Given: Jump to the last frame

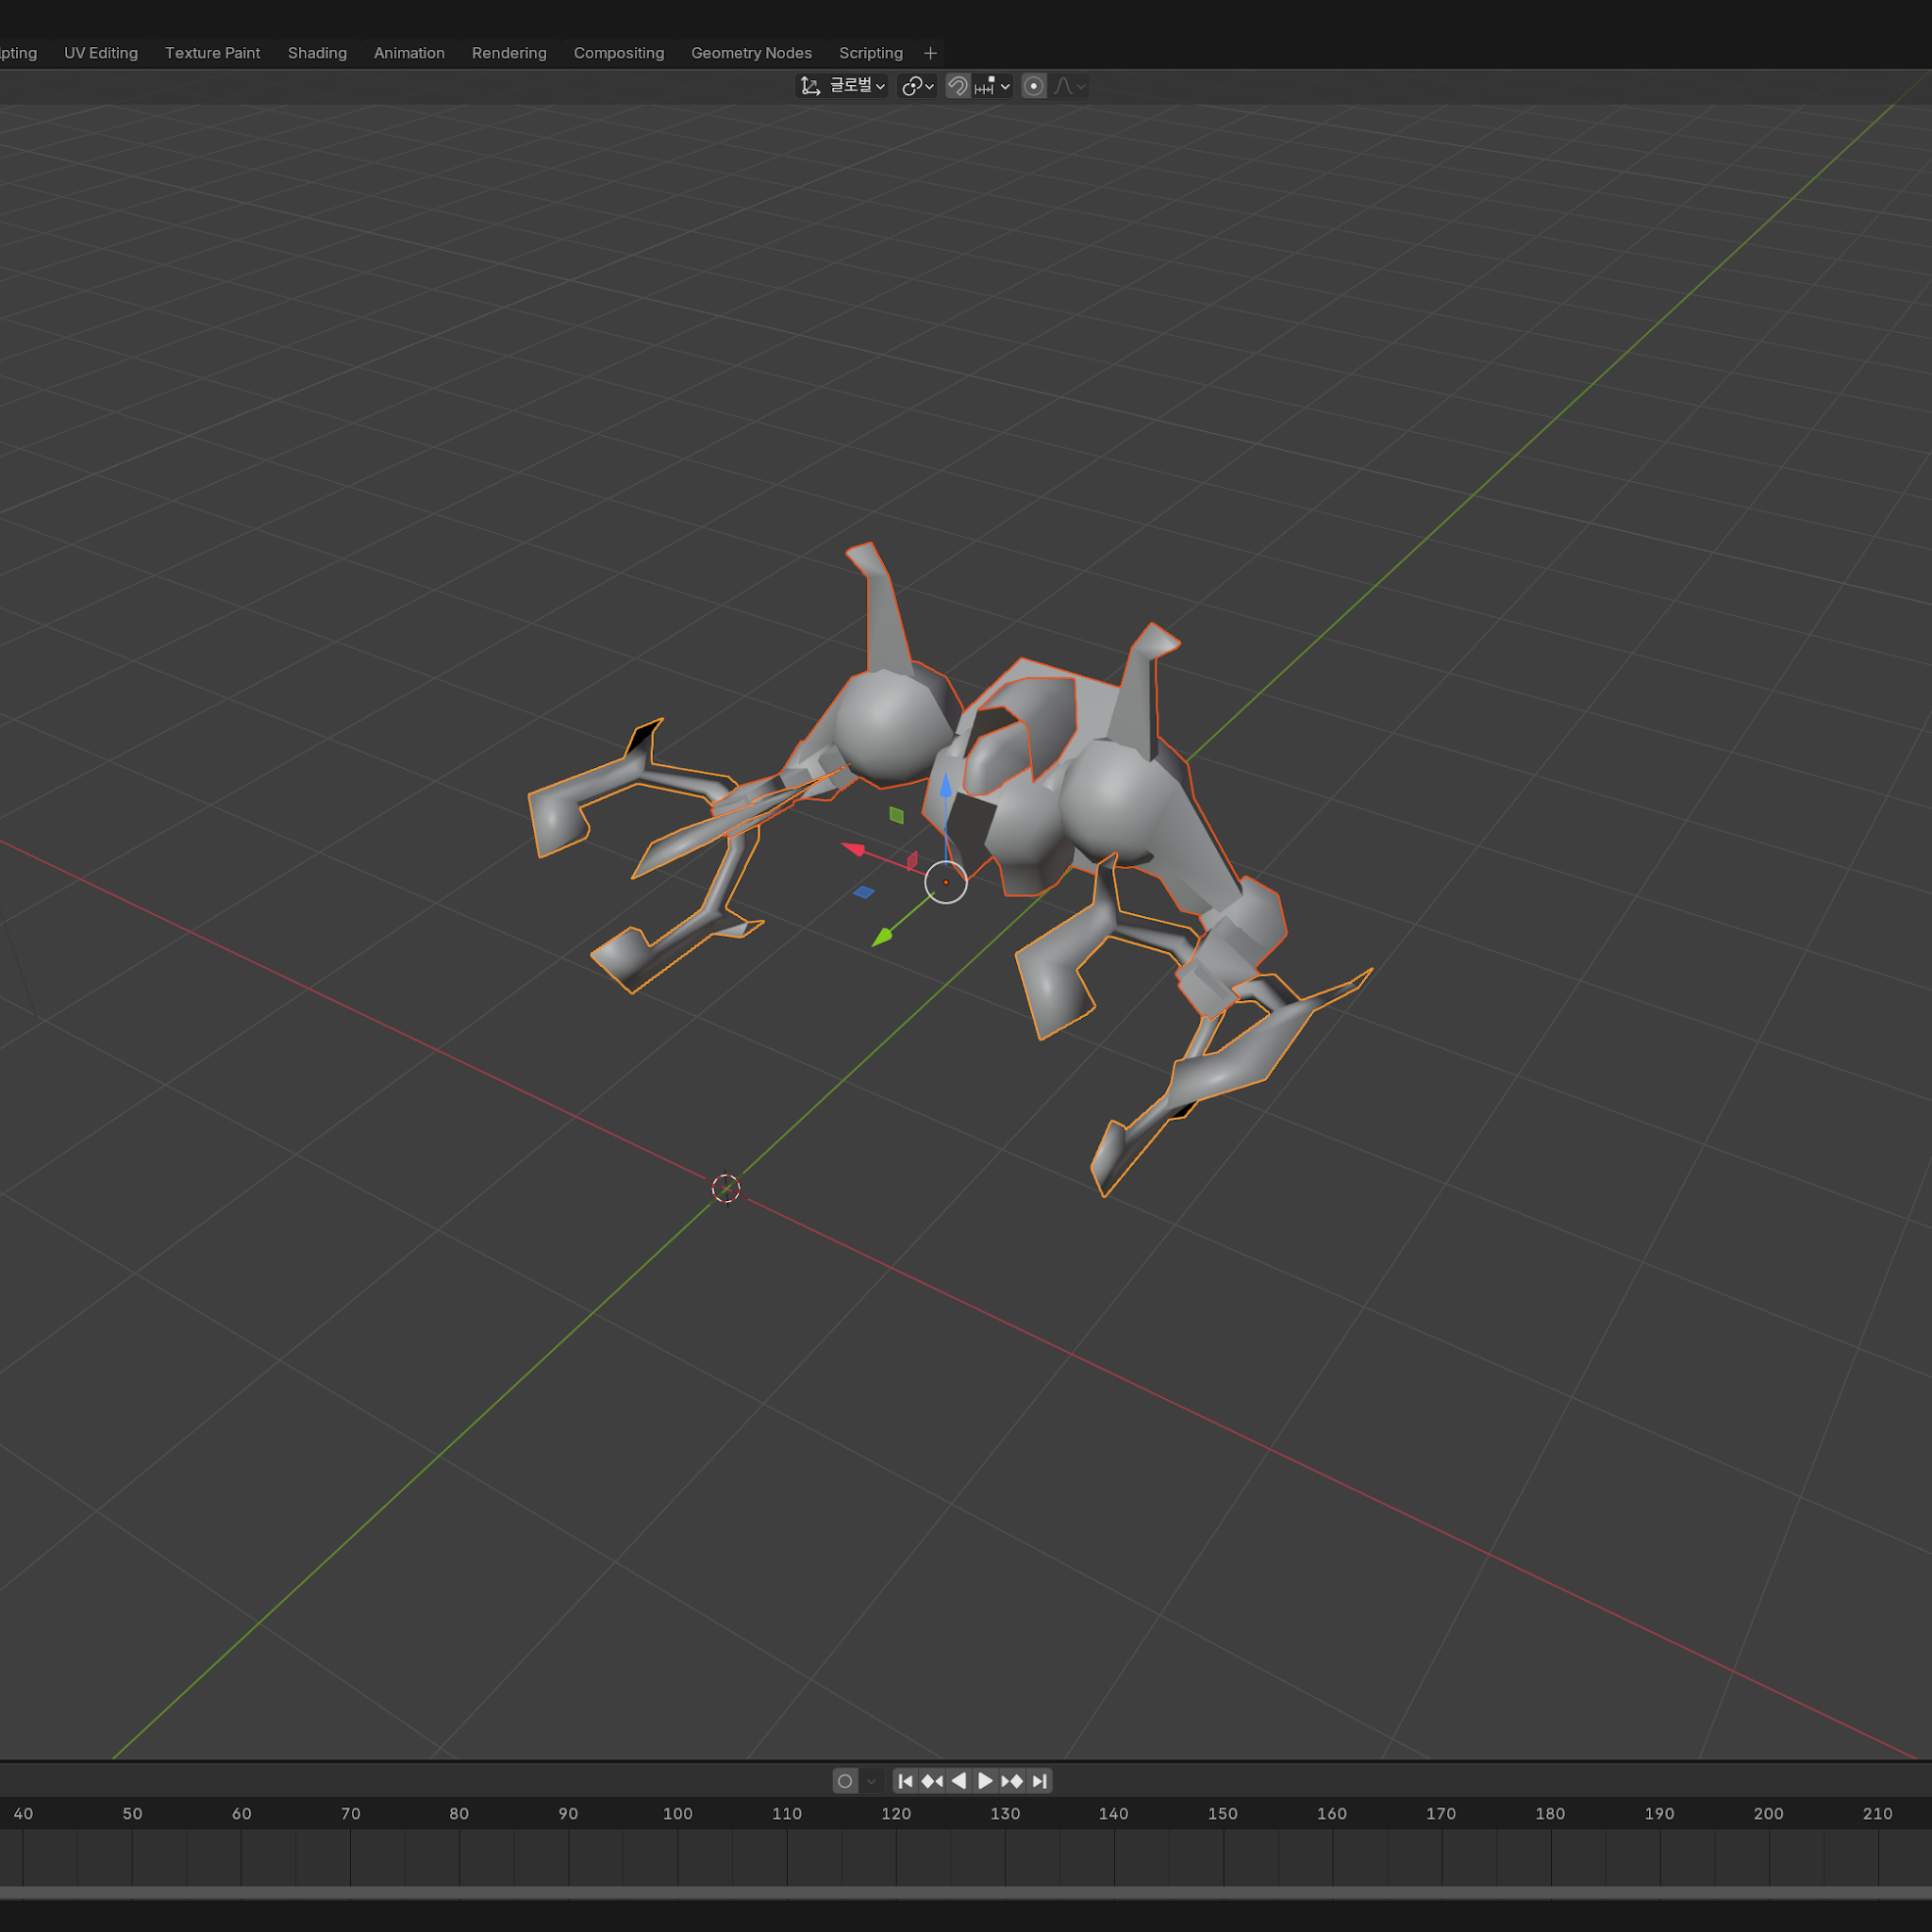Looking at the screenshot, I should 1039,1781.
